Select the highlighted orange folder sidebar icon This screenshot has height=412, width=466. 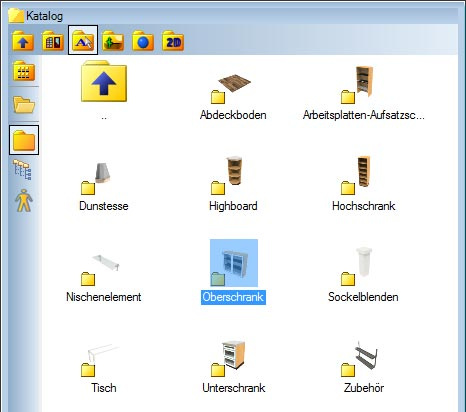pos(24,140)
